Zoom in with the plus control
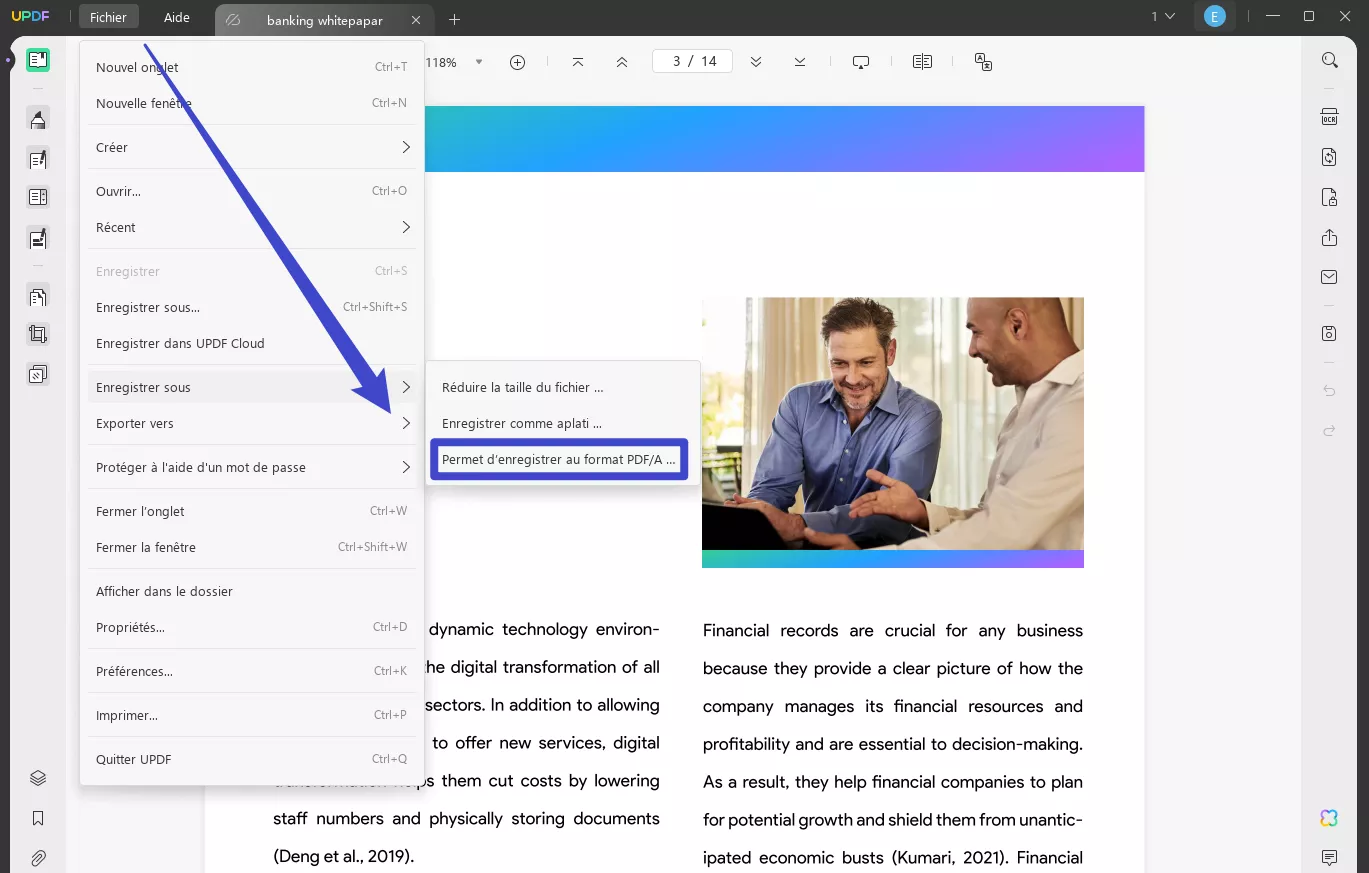The image size is (1369, 873). 517,61
